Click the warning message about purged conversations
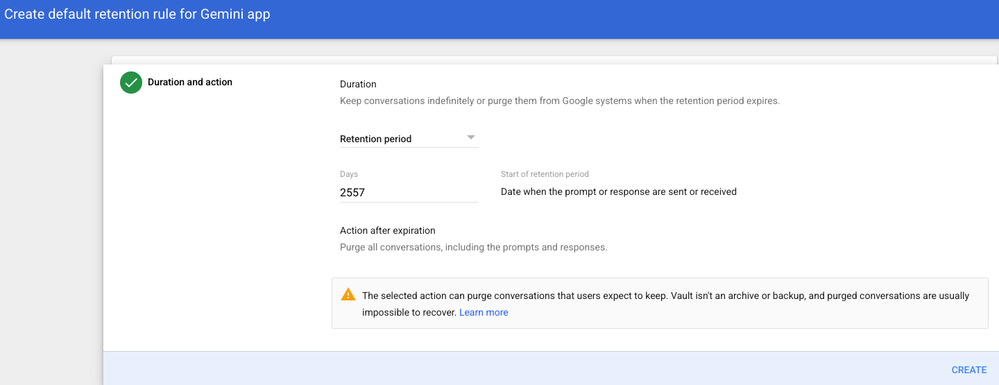Screen dimensions: 999x385 (666, 304)
